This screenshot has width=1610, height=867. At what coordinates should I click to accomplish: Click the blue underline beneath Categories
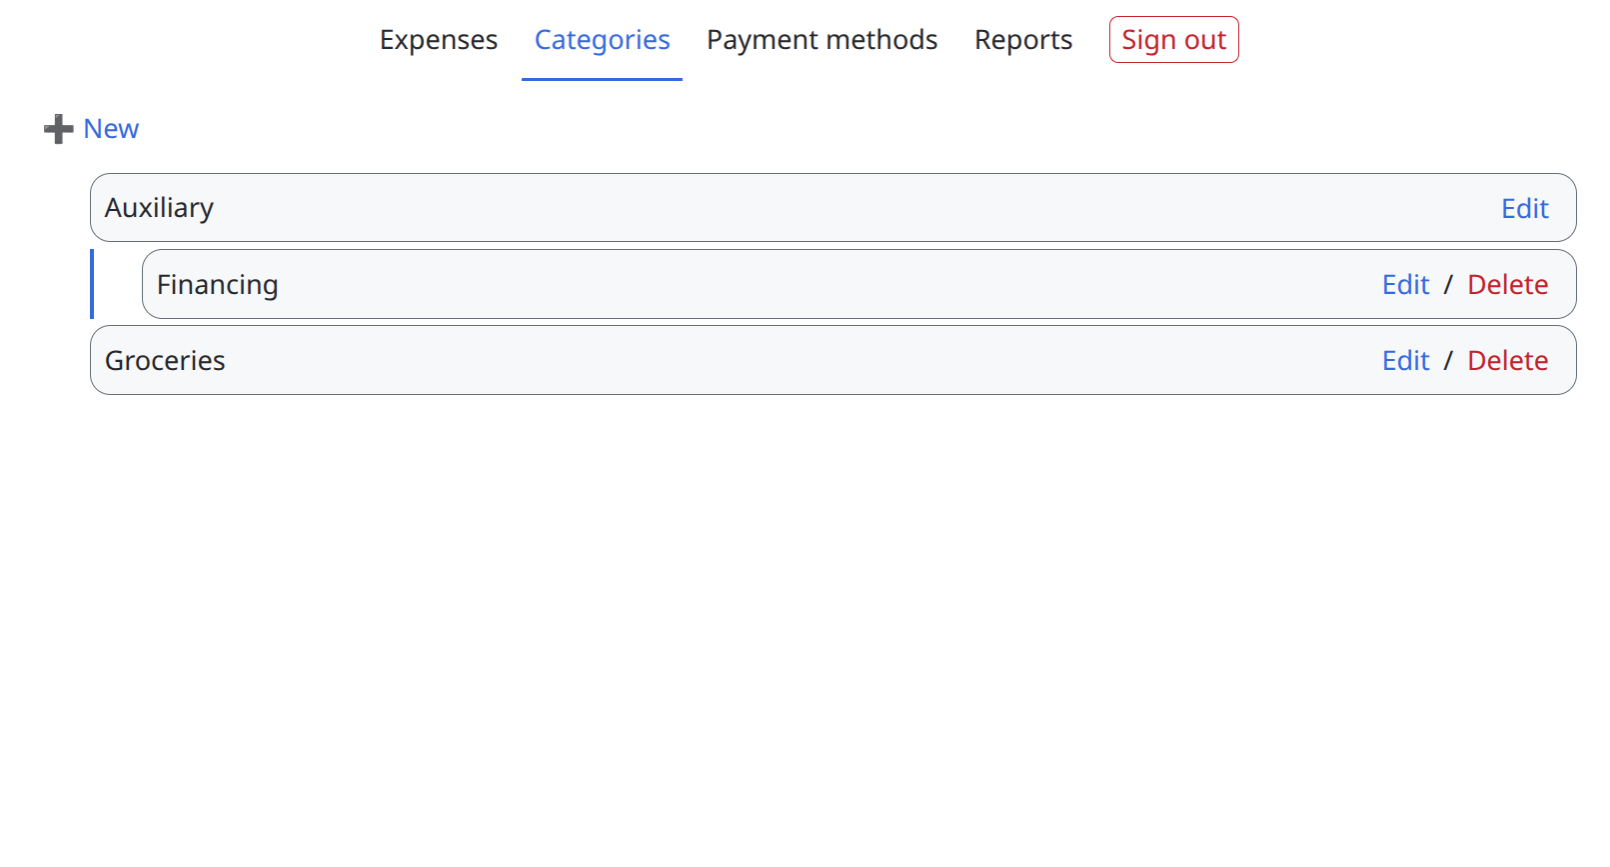click(x=602, y=79)
